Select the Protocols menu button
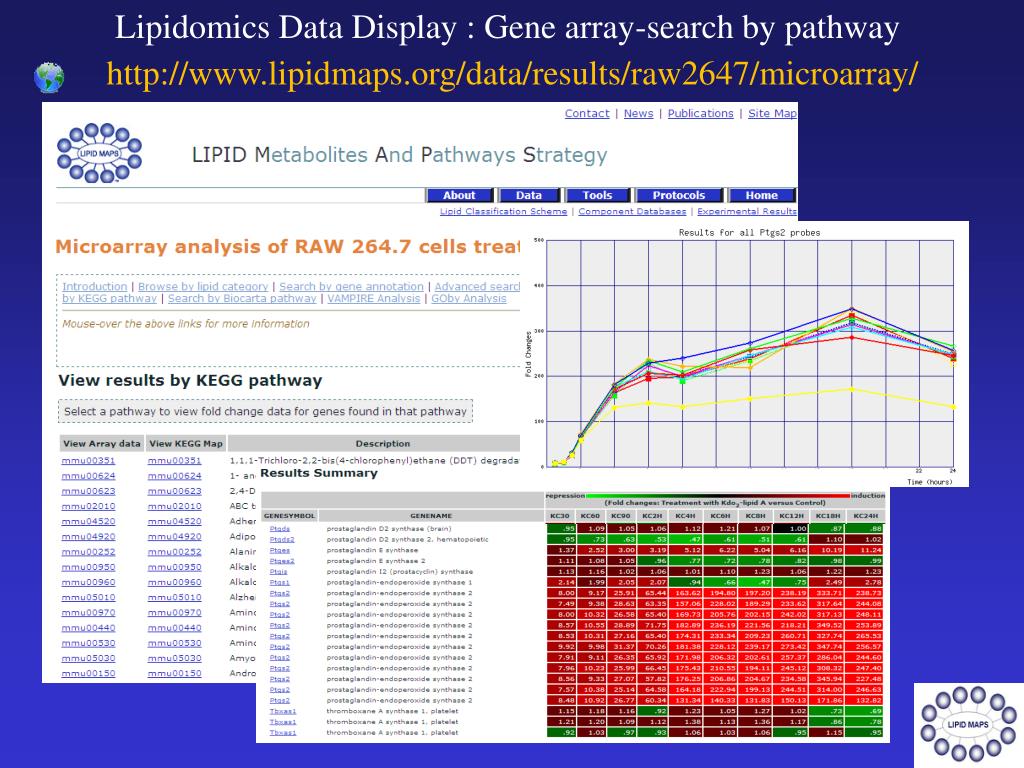This screenshot has height=768, width=1024. pyautogui.click(x=679, y=195)
